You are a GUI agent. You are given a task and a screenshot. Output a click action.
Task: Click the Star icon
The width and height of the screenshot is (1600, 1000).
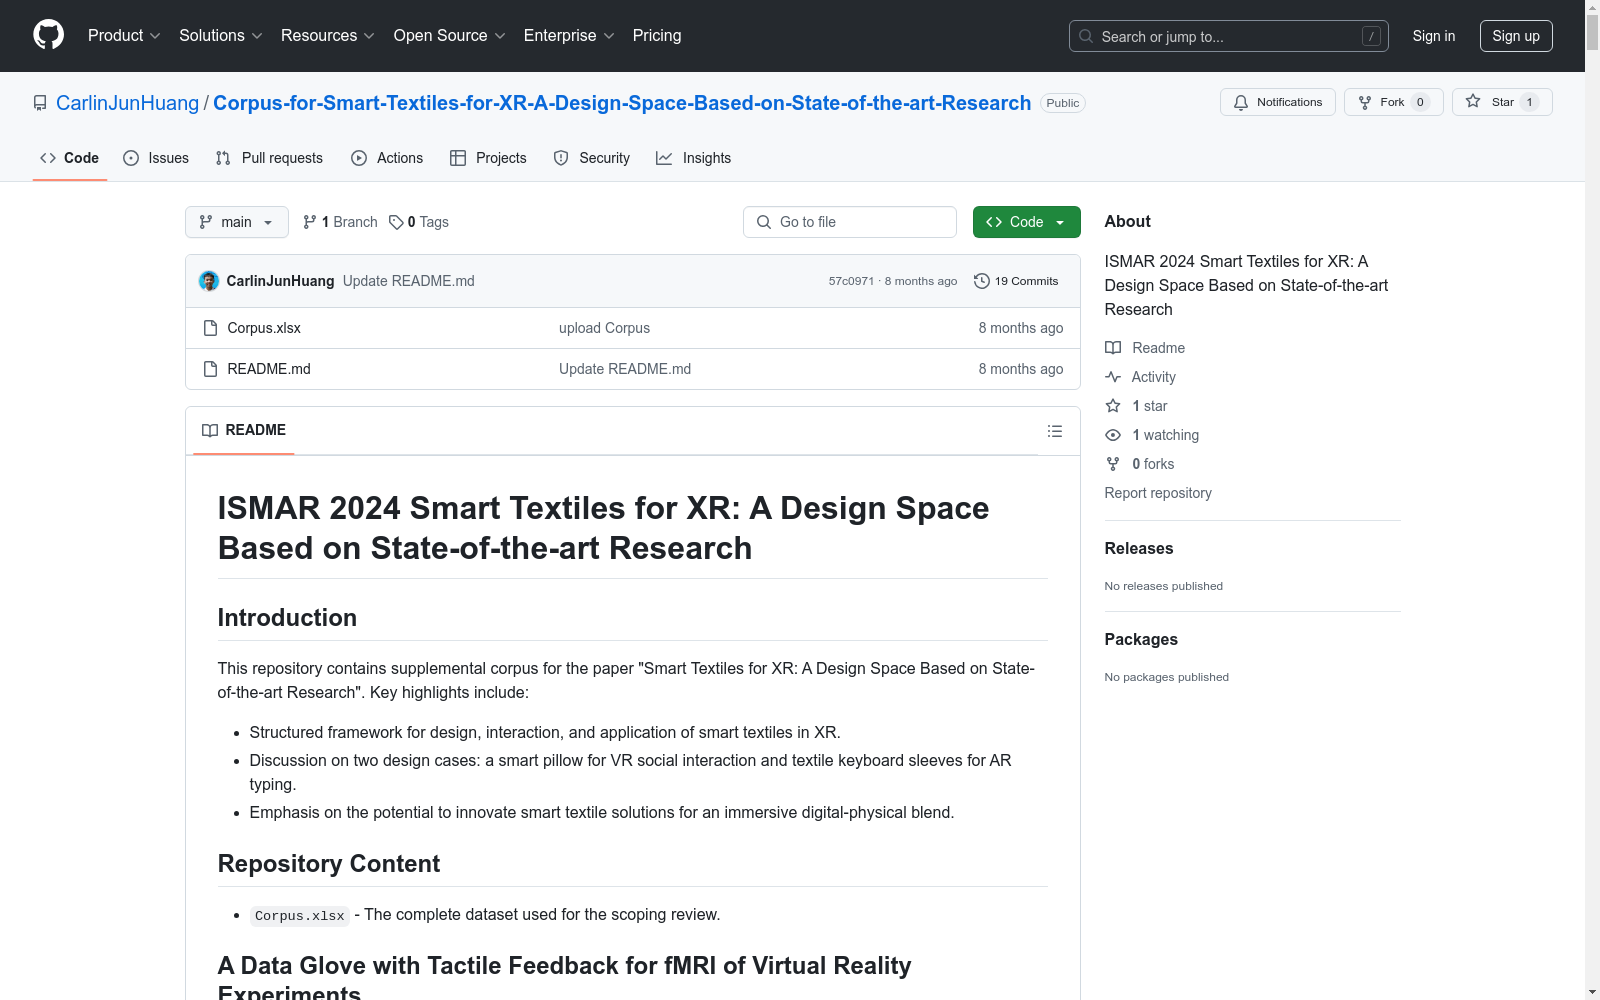[1473, 101]
